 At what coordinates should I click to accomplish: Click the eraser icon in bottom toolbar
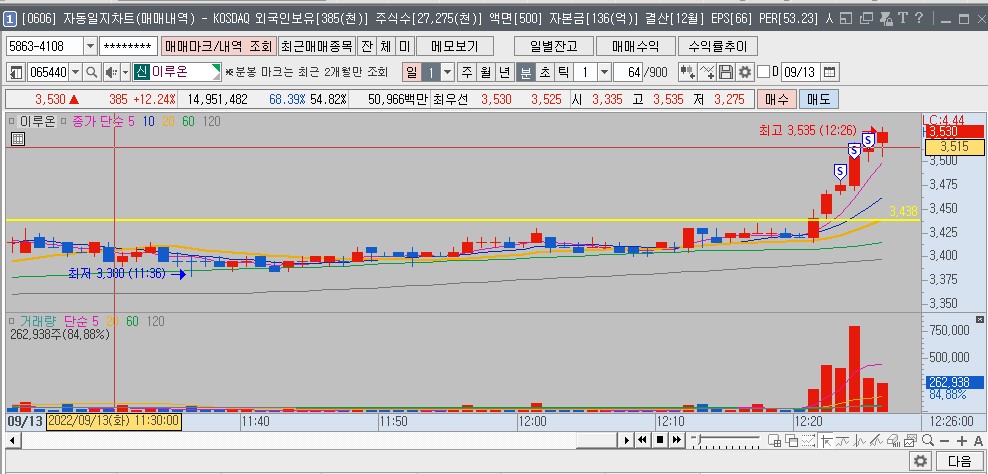click(894, 440)
